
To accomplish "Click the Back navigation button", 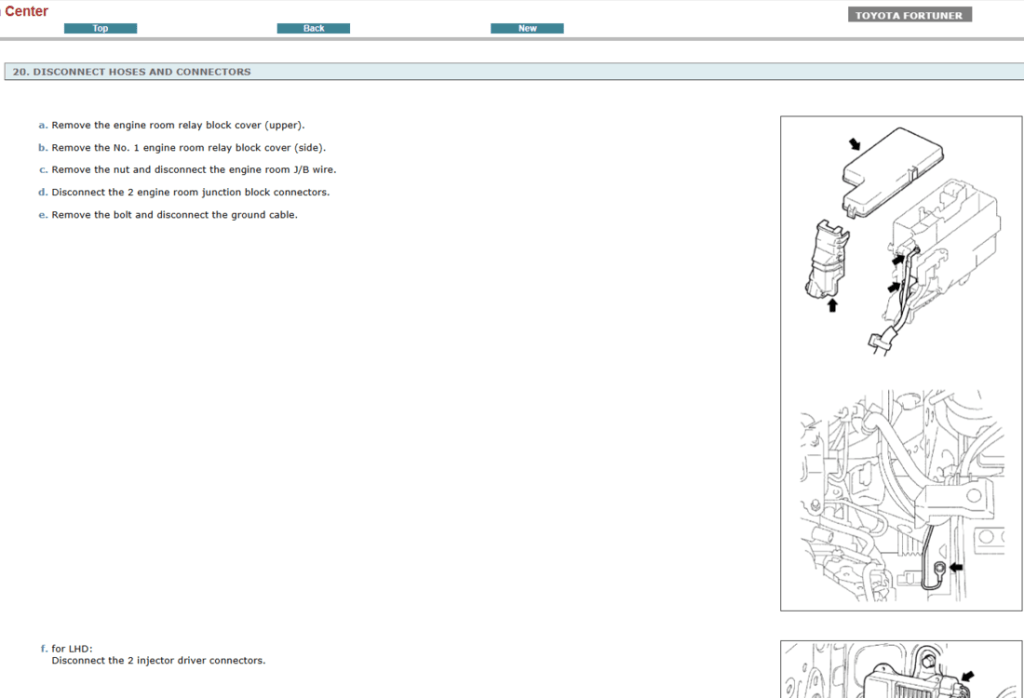I will [x=313, y=28].
